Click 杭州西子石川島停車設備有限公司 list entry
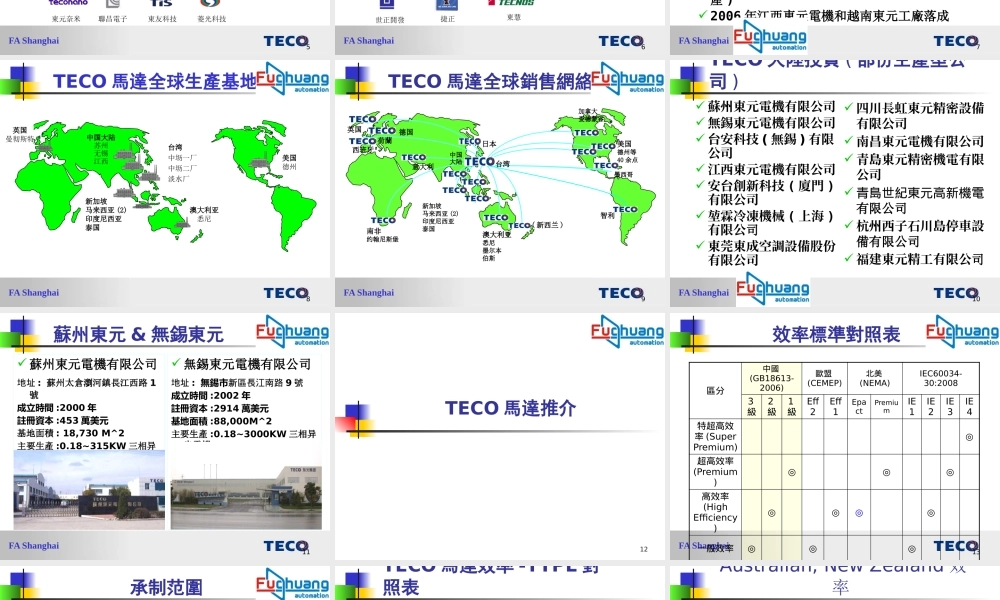Image resolution: width=1000 pixels, height=600 pixels. coord(919,233)
